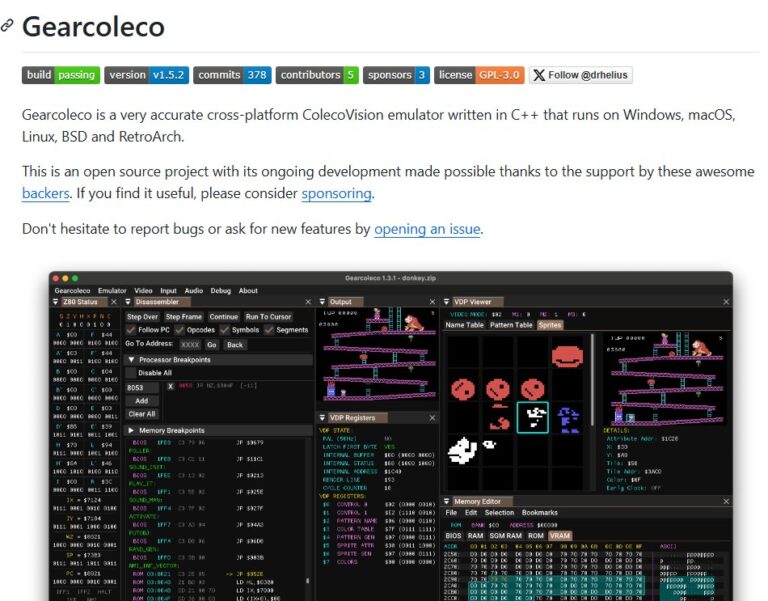Select the blue Mario sprite tile
The image size is (768, 601).
[x=568, y=420]
